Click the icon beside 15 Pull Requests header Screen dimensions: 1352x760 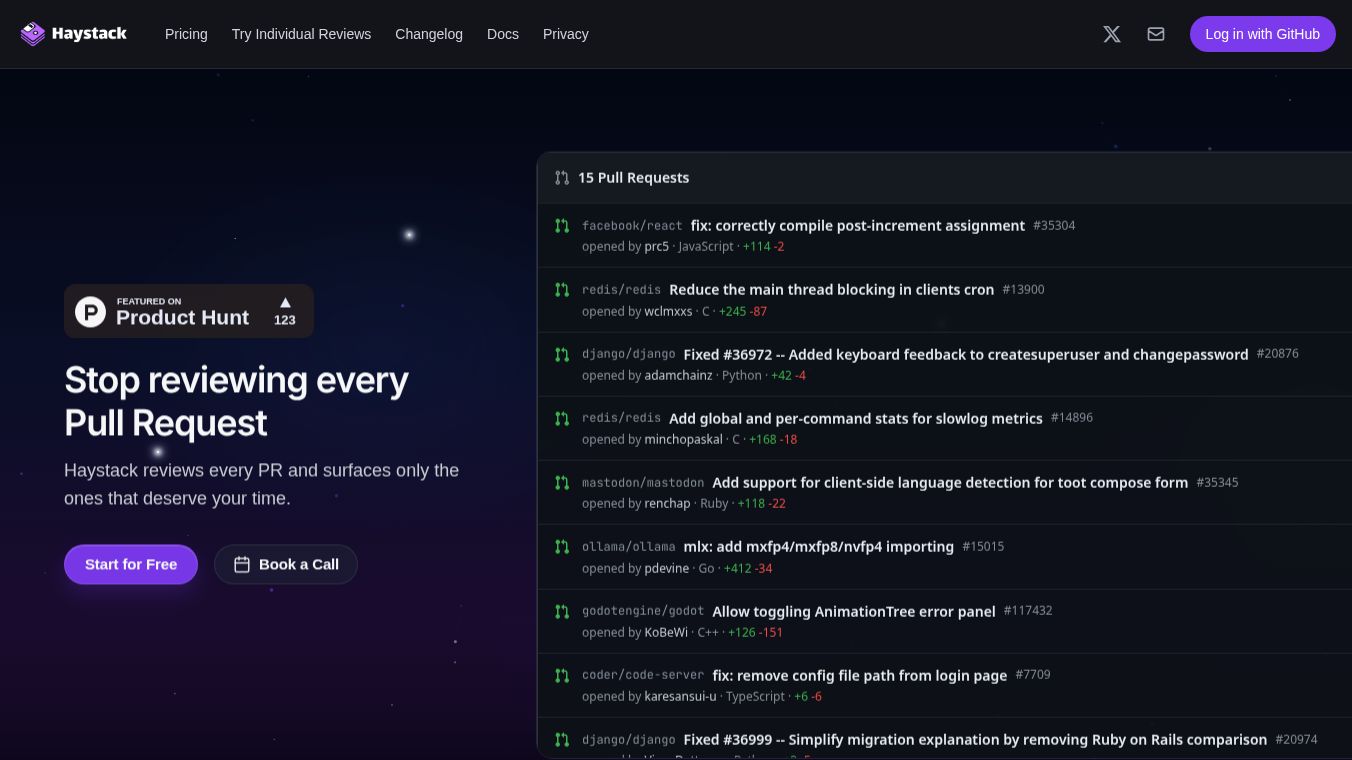(x=562, y=178)
